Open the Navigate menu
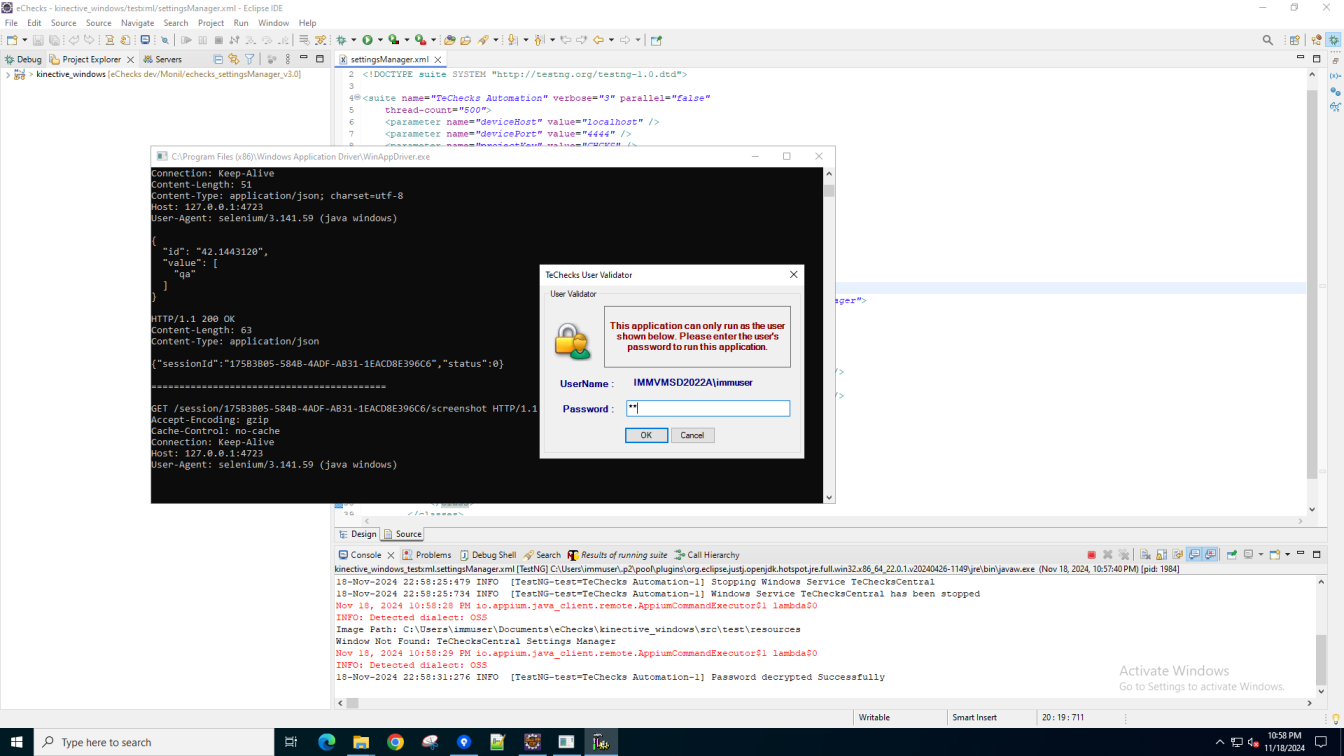Image resolution: width=1344 pixels, height=756 pixels. point(137,23)
